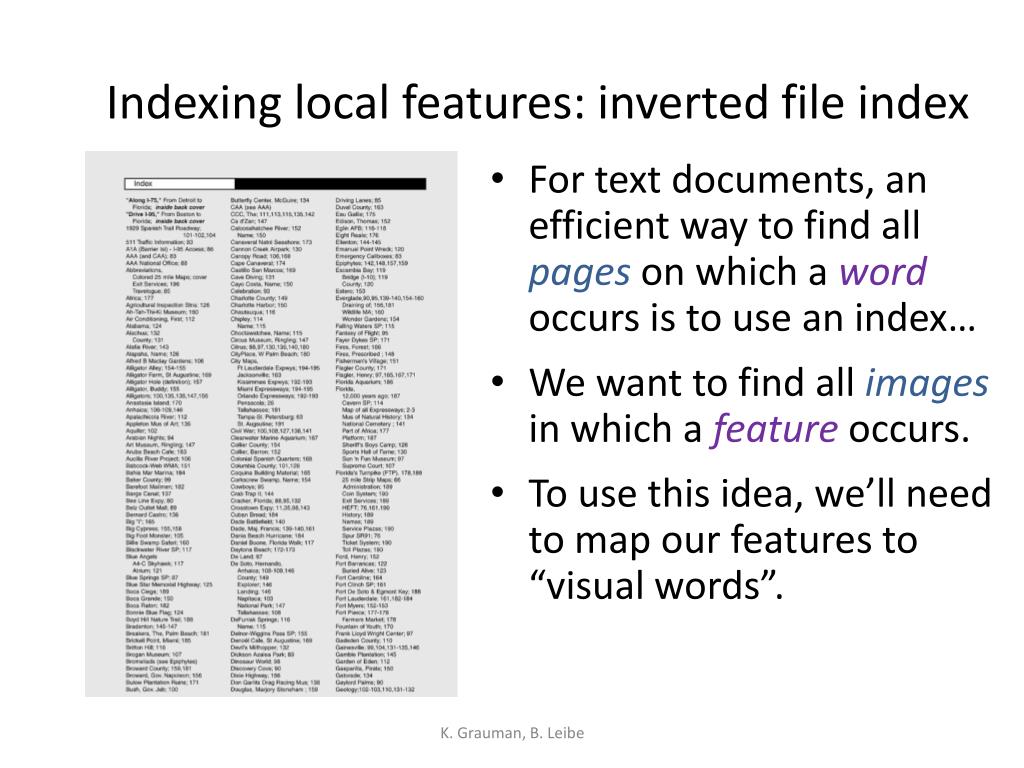Click the index entry "Cape Canaveral; 174"

(258, 263)
